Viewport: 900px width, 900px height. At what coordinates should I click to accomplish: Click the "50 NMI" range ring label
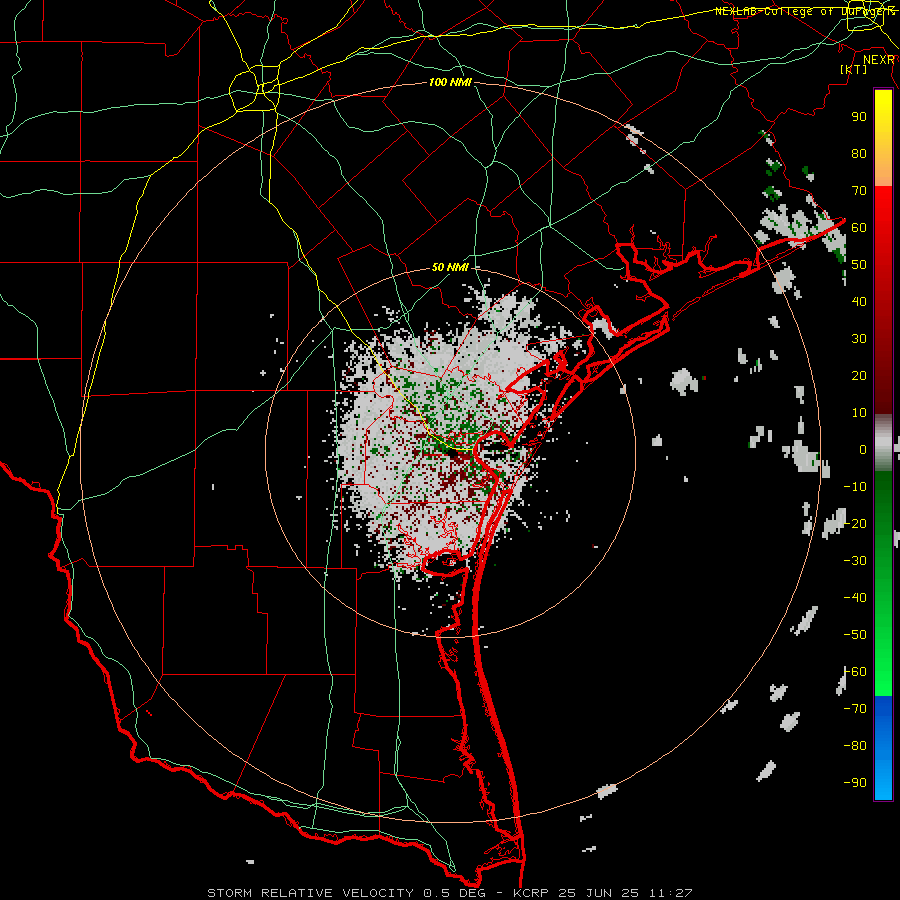pyautogui.click(x=450, y=267)
